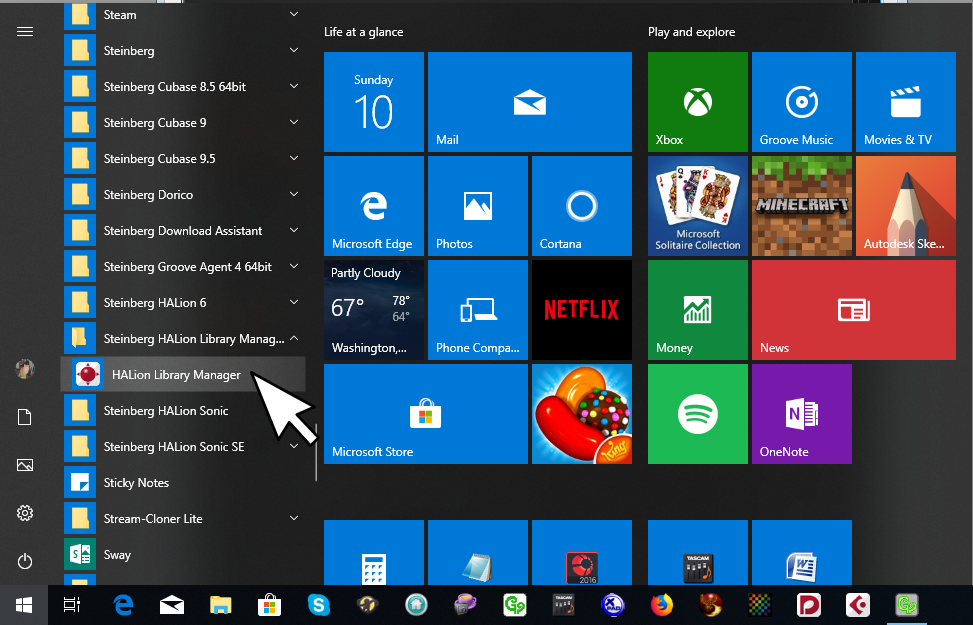Open the Calculator tile
This screenshot has width=973, height=625.
(374, 552)
